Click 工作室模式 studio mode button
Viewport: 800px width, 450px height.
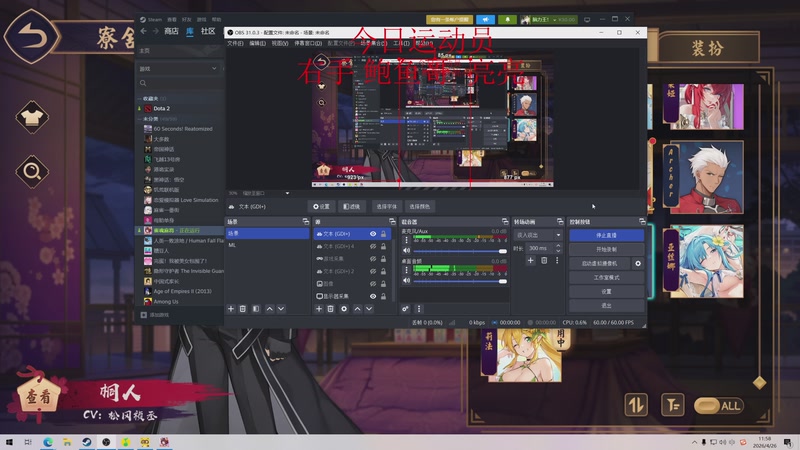(606, 277)
